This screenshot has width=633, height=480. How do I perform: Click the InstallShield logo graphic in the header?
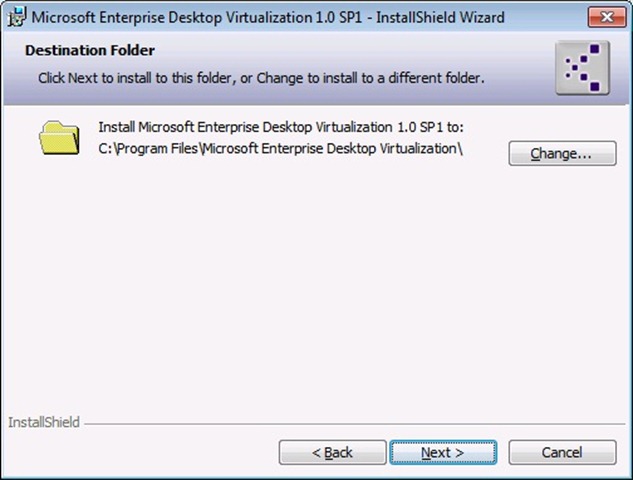582,68
